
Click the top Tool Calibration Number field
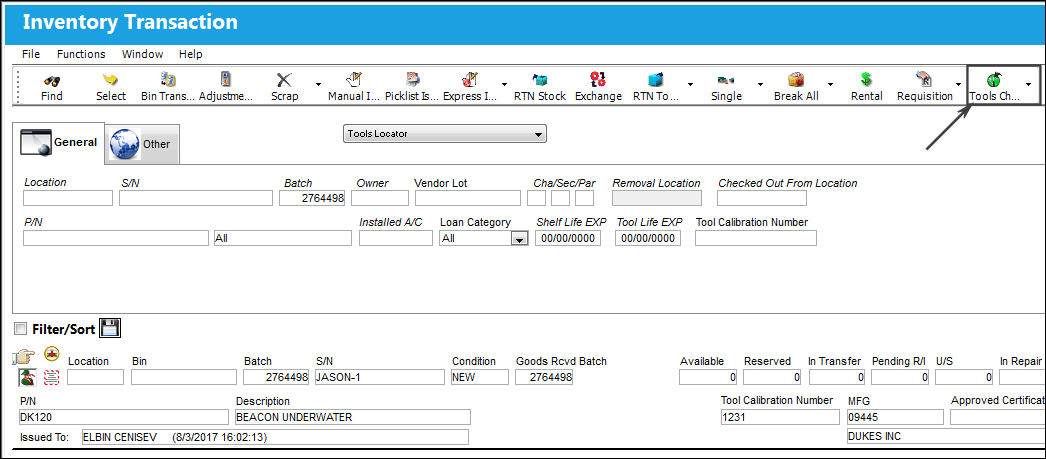pyautogui.click(x=756, y=238)
